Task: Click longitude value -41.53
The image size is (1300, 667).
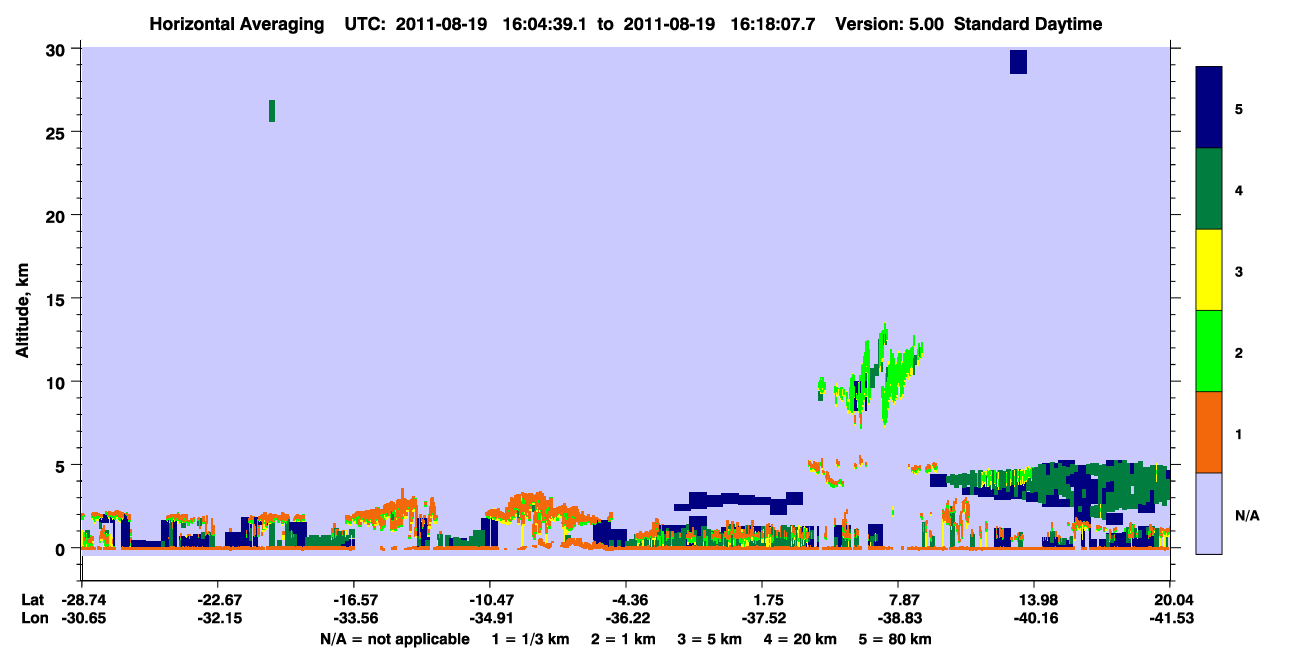Action: pyautogui.click(x=1170, y=618)
